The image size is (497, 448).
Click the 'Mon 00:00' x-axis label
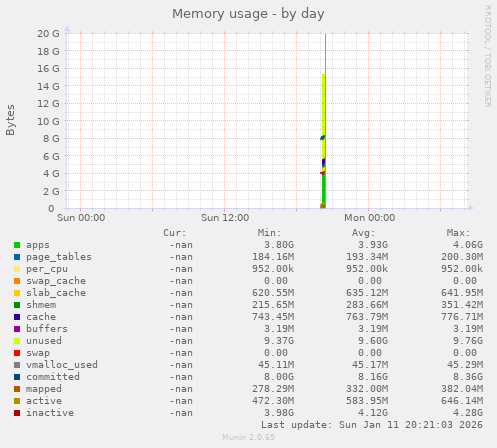click(369, 218)
